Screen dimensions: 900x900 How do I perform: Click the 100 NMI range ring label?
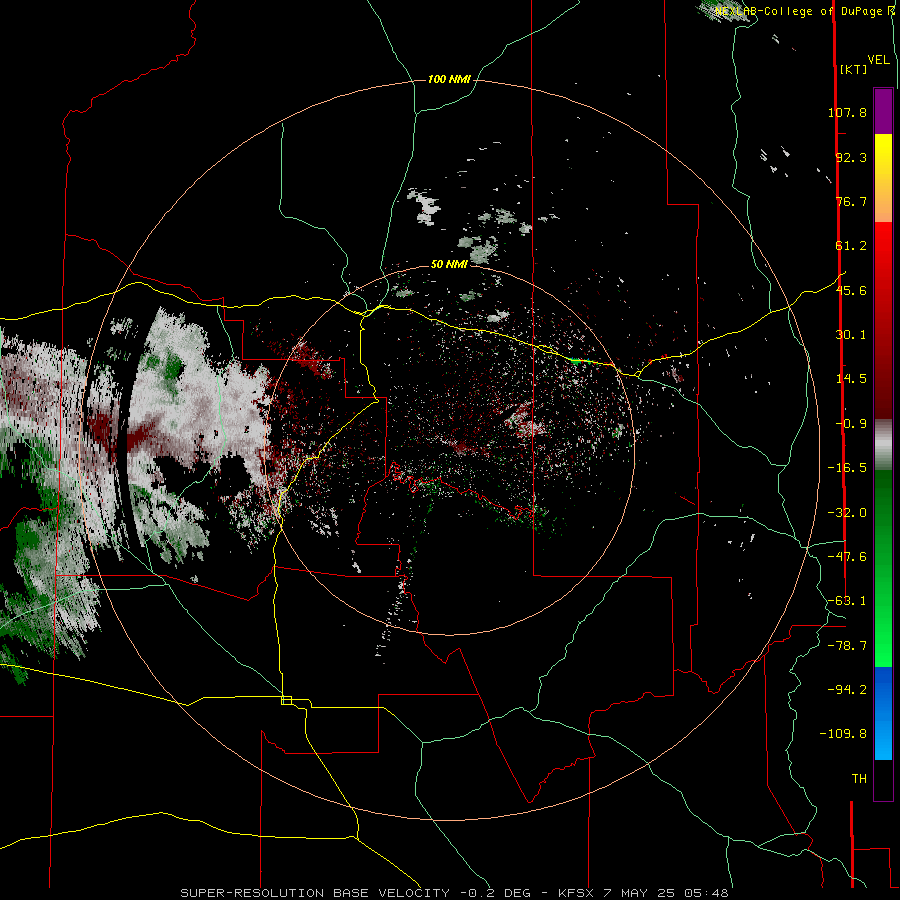click(449, 79)
